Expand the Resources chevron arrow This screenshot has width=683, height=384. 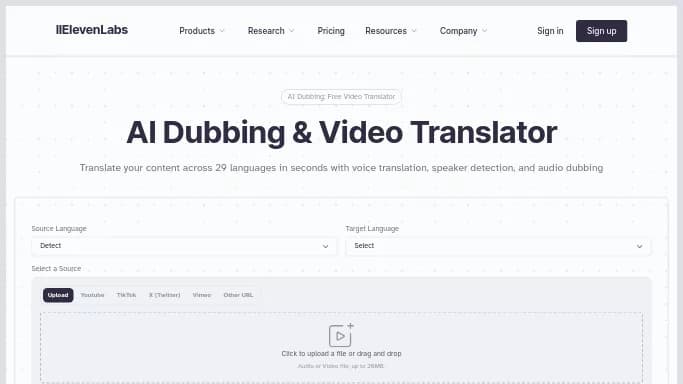pyautogui.click(x=414, y=31)
